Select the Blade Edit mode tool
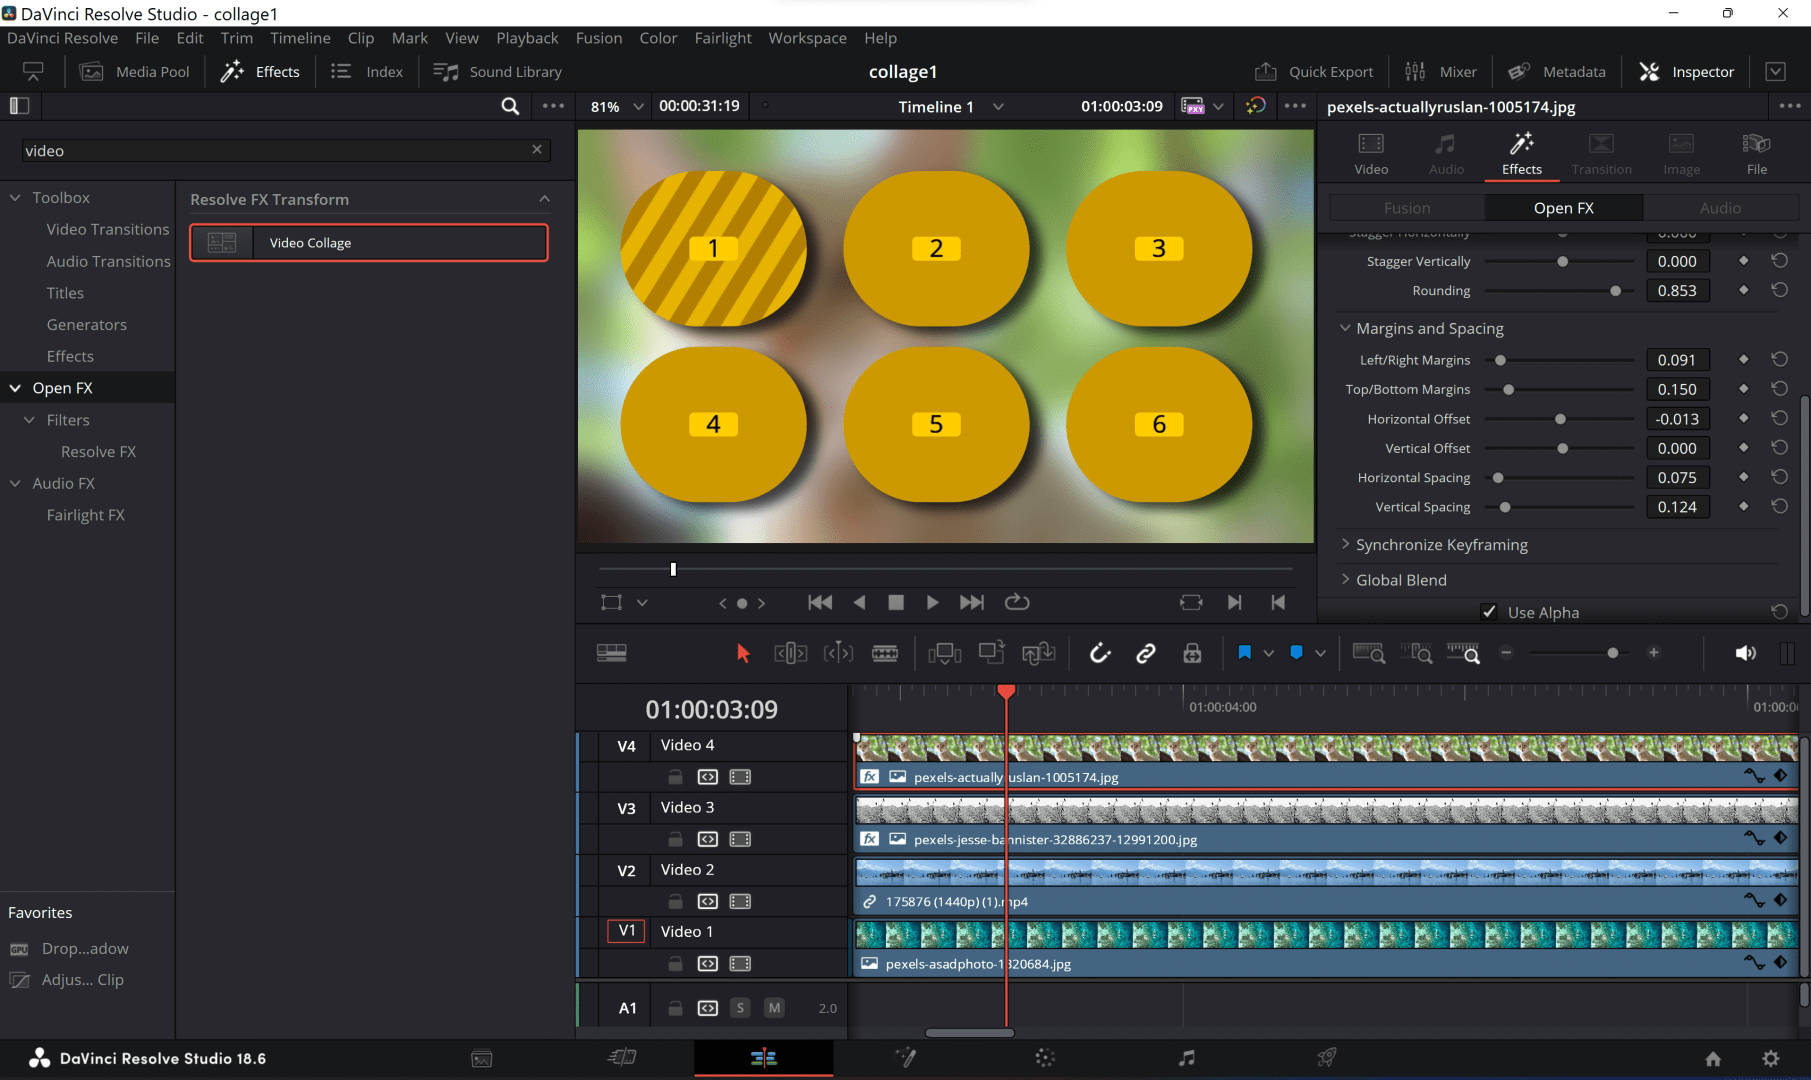 (886, 653)
